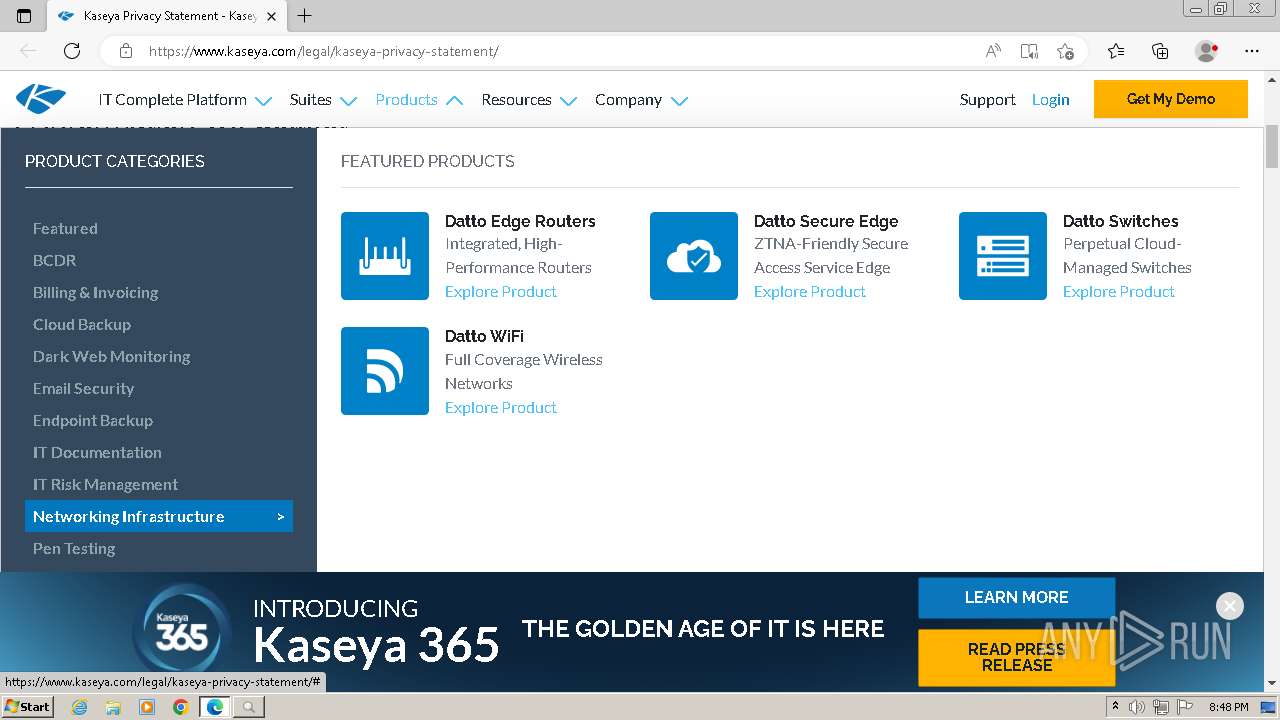
Task: Explore Product link for Datto Edge Routers
Action: coord(501,292)
